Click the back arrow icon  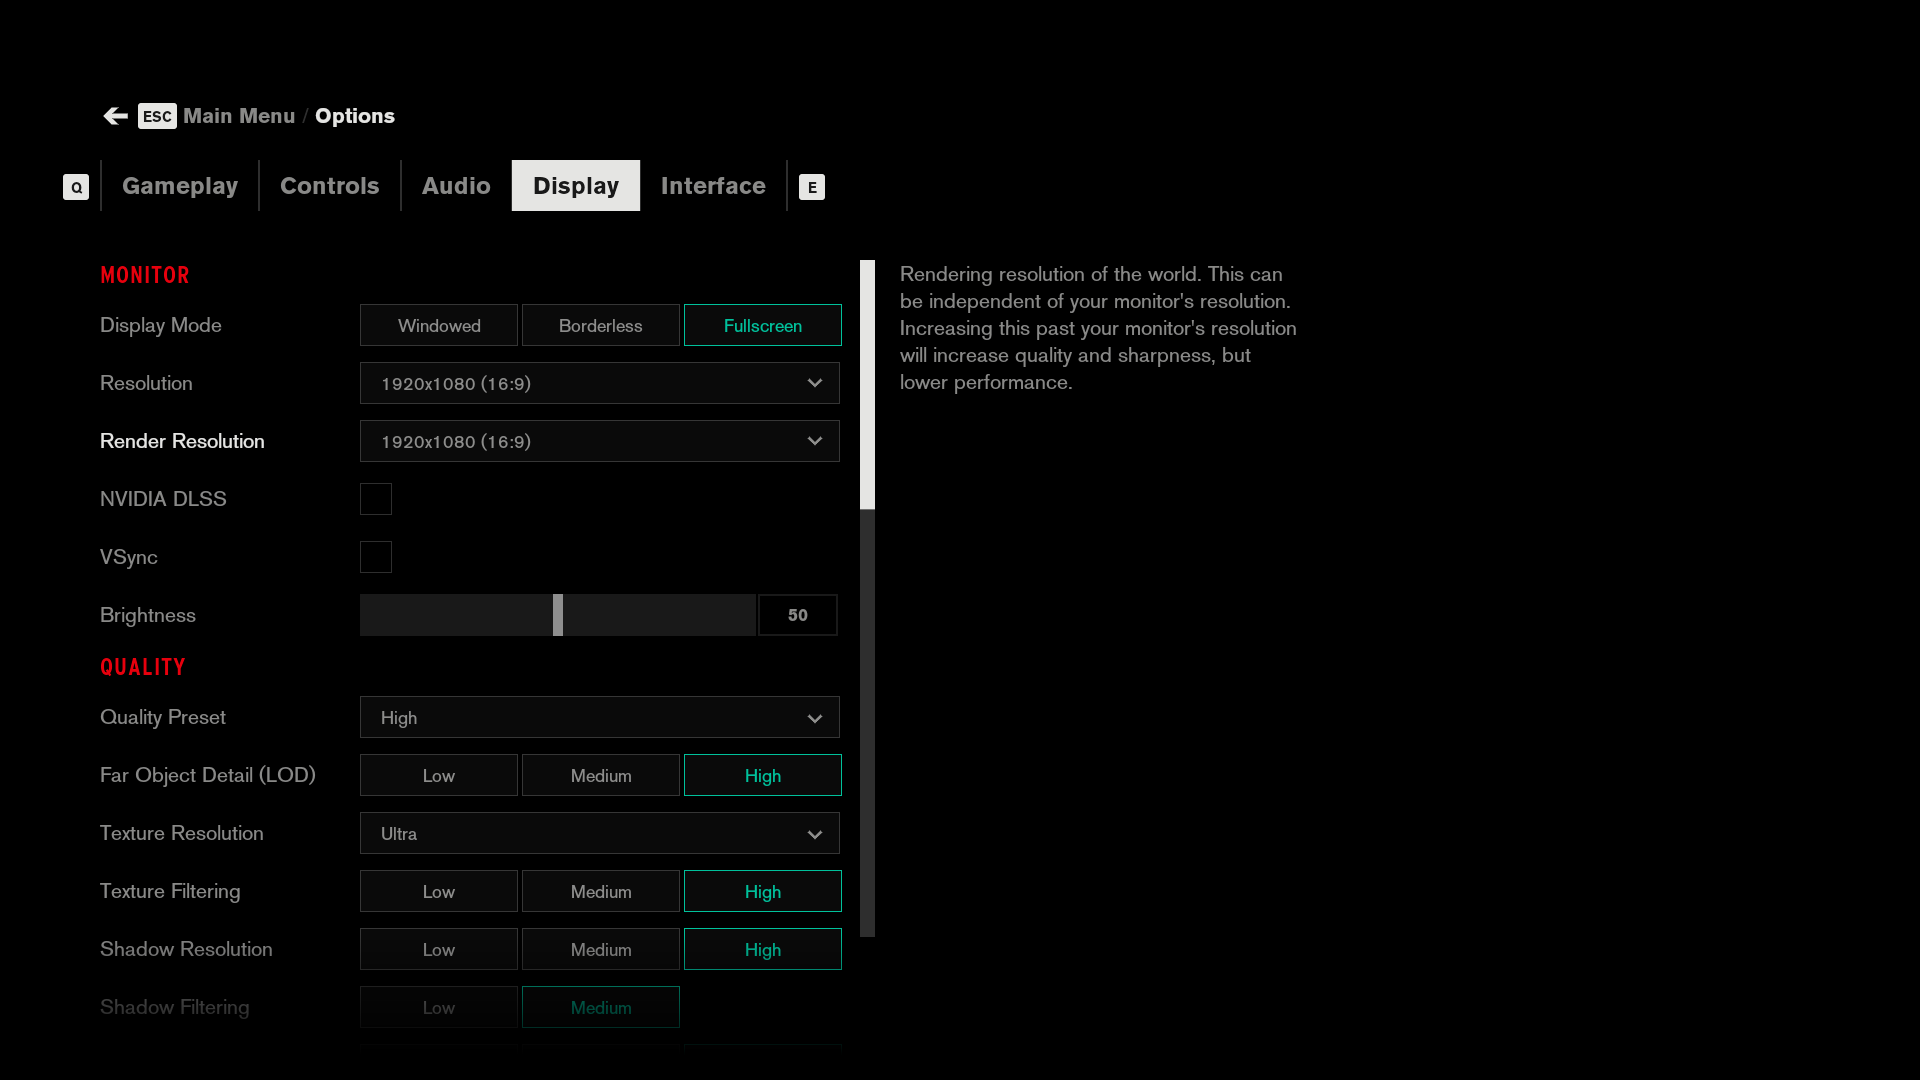click(115, 116)
